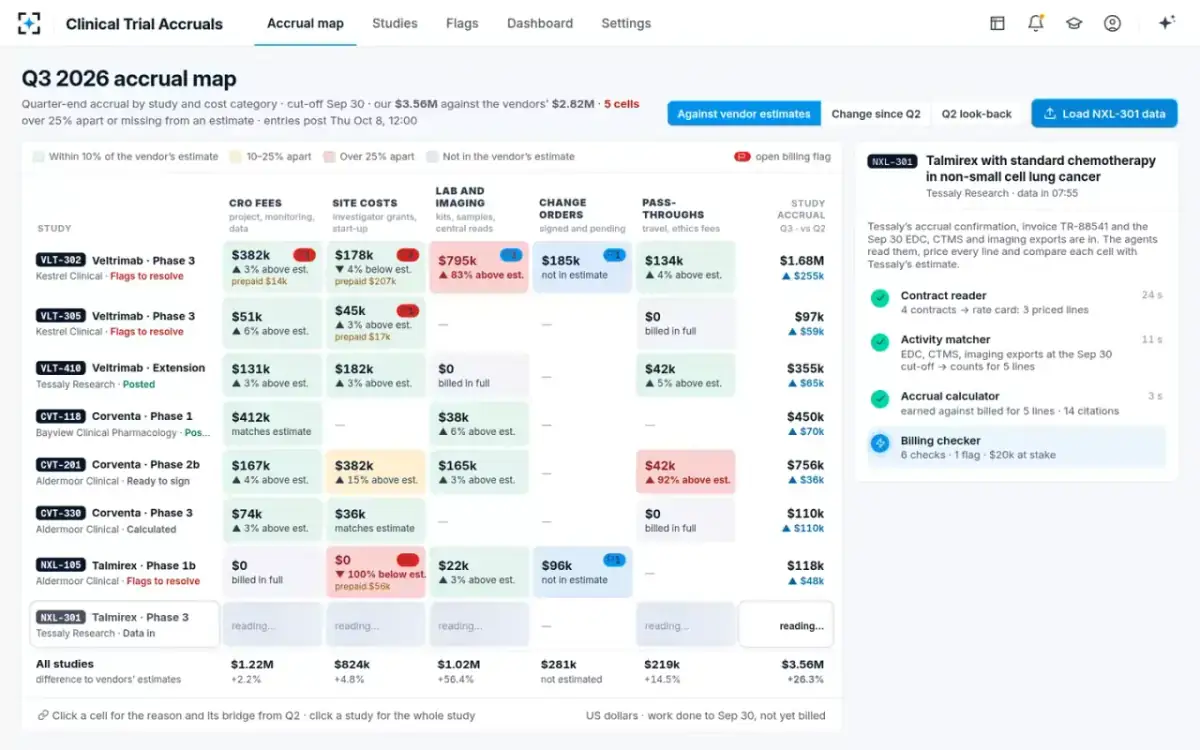The image size is (1200, 750).
Task: Click the red flag badge in NXL-105 Site Costs cell
Action: 408,560
